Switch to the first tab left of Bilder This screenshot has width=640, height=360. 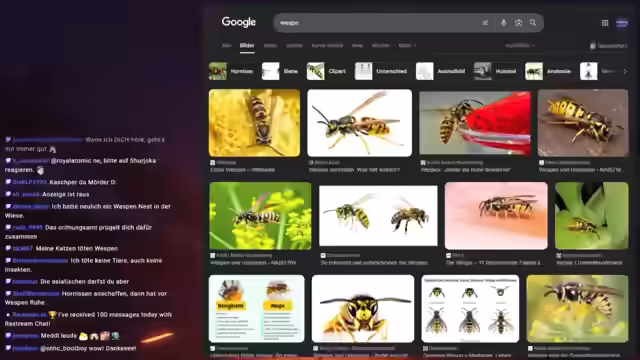point(227,46)
